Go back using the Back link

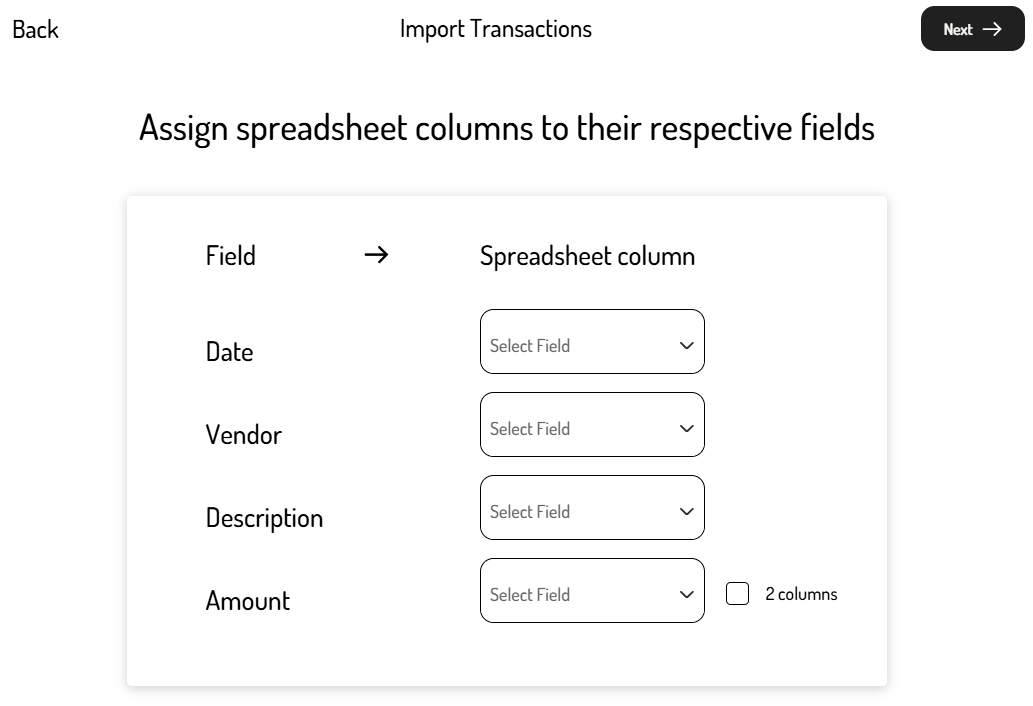pyautogui.click(x=35, y=30)
